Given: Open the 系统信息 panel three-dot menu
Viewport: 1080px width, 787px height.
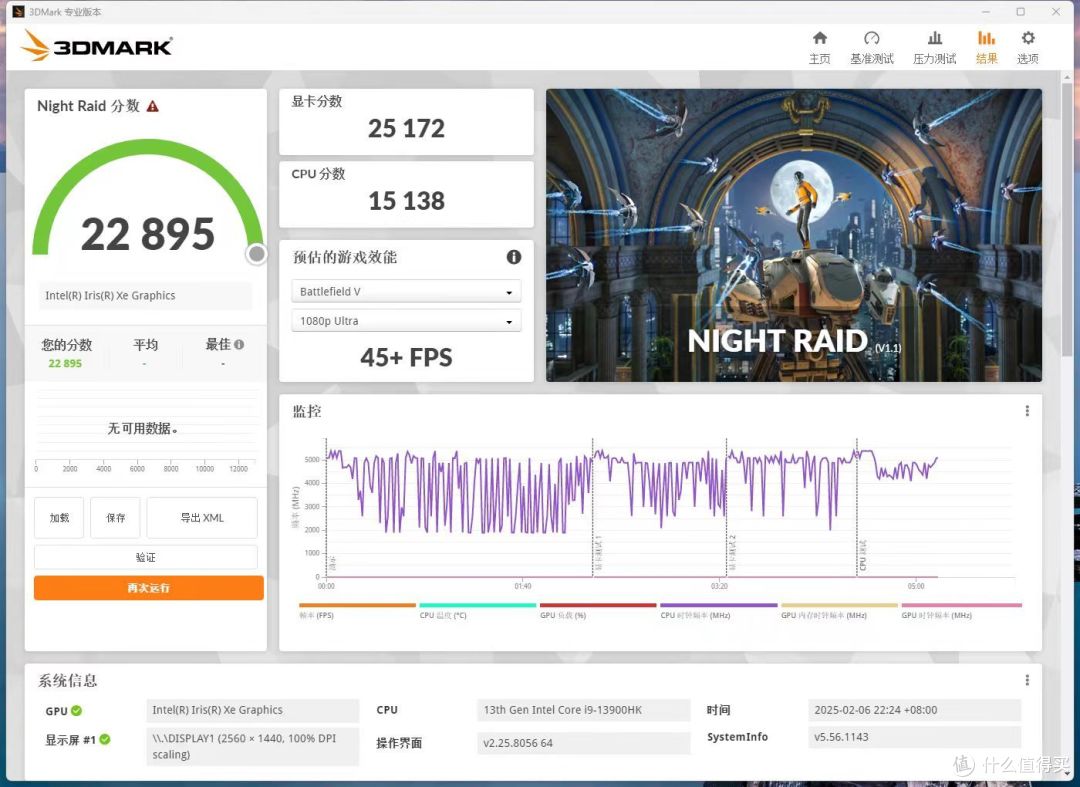Looking at the screenshot, I should [x=1027, y=680].
